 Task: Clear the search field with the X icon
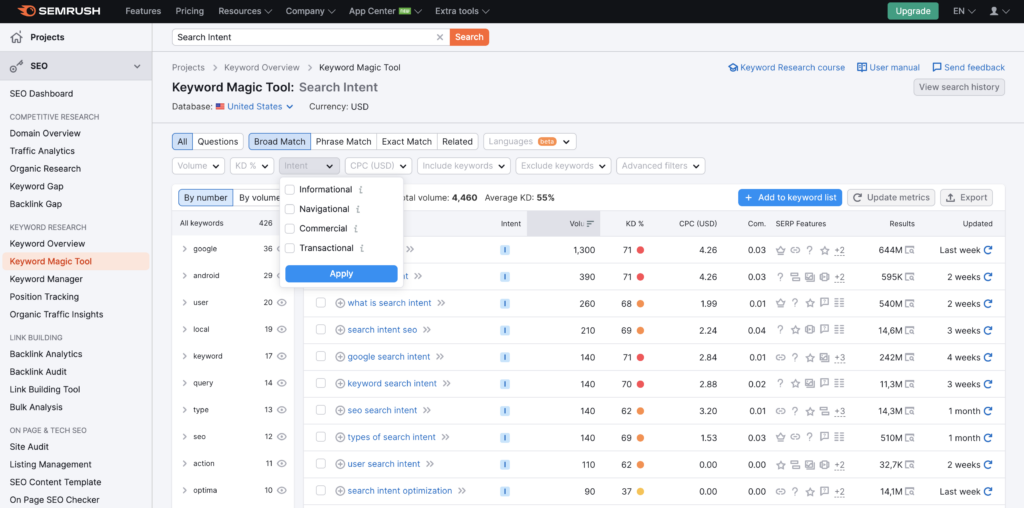point(440,37)
